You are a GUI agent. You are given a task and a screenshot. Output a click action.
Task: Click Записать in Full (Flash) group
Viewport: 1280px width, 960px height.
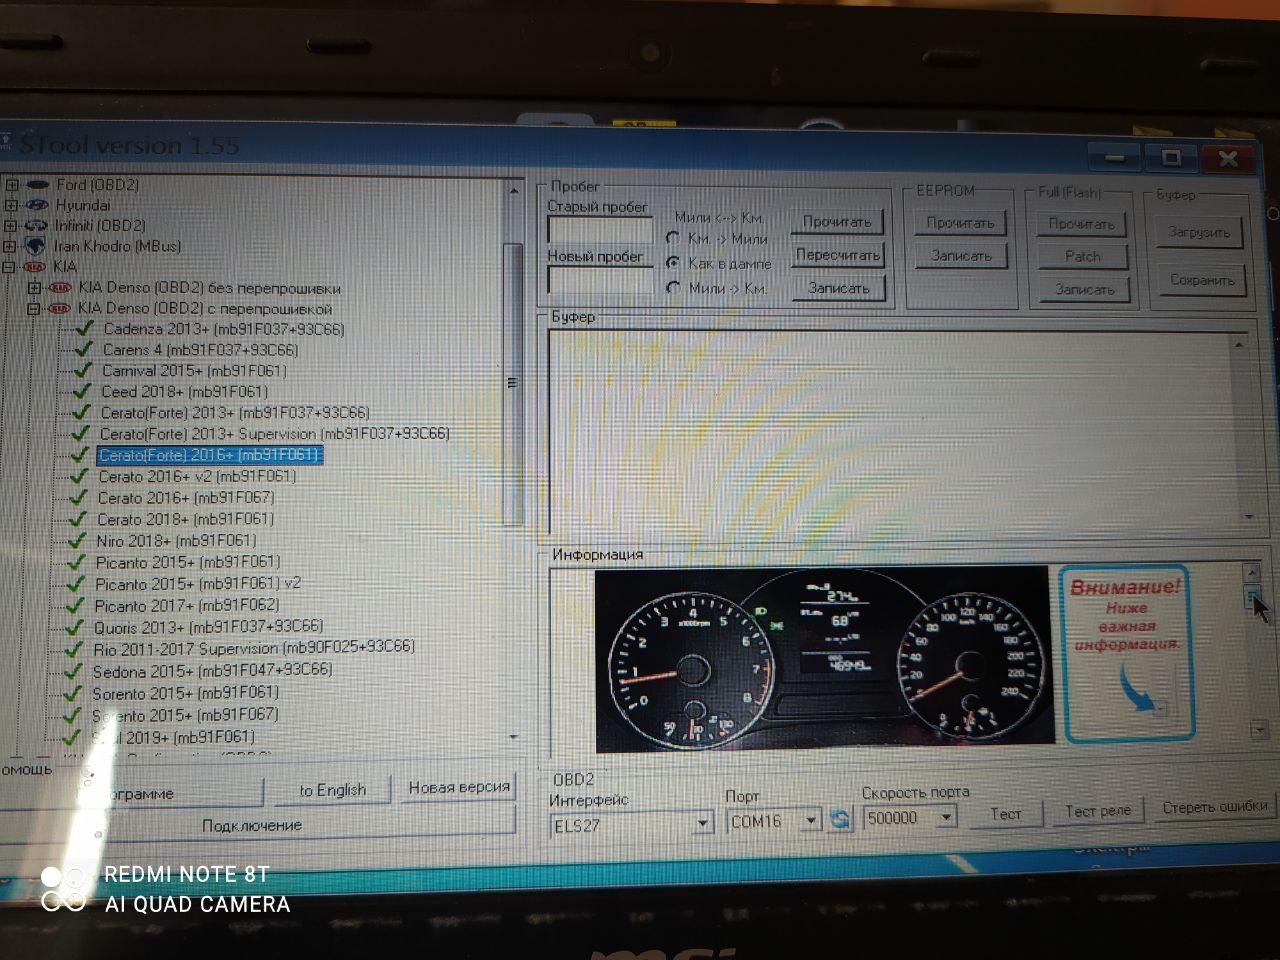coord(1084,290)
